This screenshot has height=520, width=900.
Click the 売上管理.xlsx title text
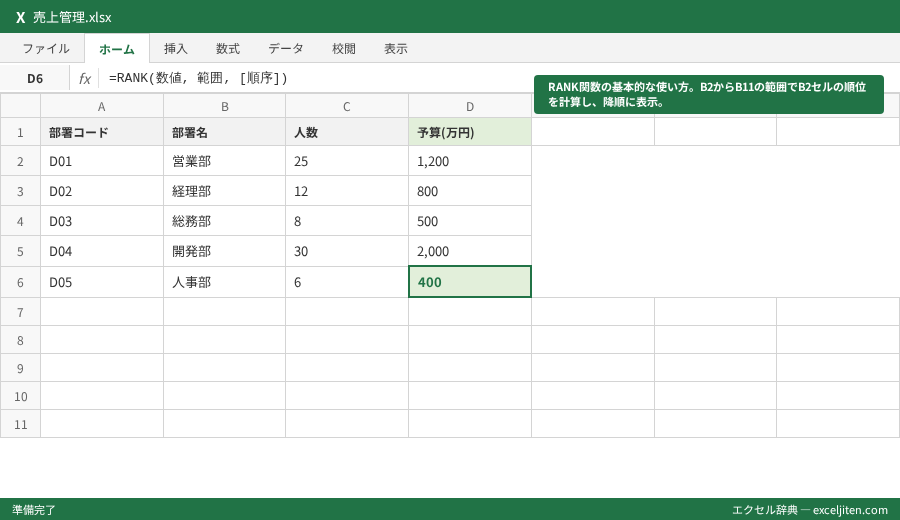(x=72, y=17)
